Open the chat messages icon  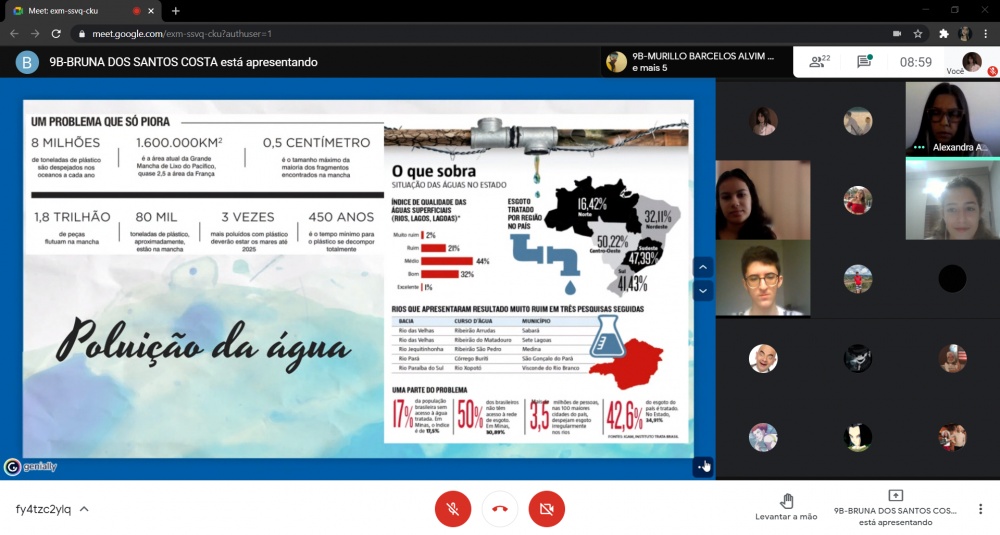[864, 62]
